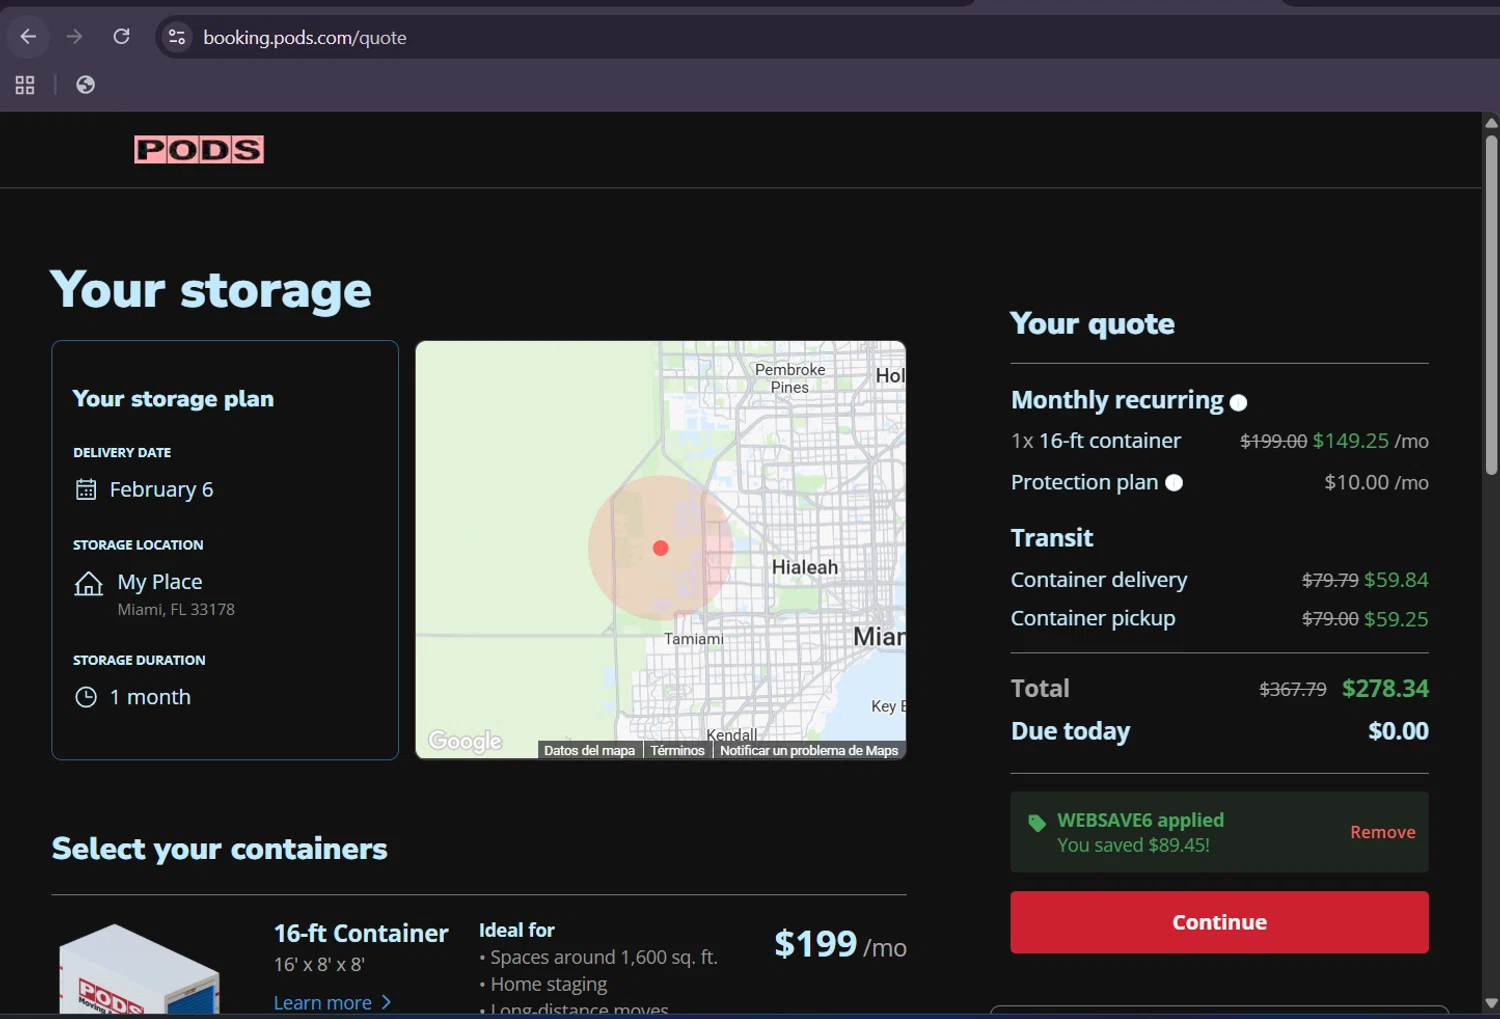Click the Select your containers heading
Screen dimensions: 1500x1019
pos(219,849)
